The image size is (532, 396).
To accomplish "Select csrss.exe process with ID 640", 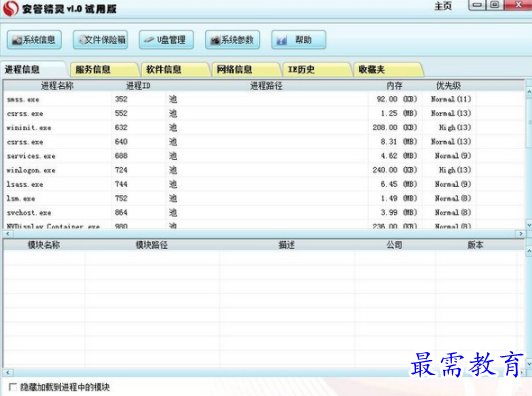I will point(264,142).
